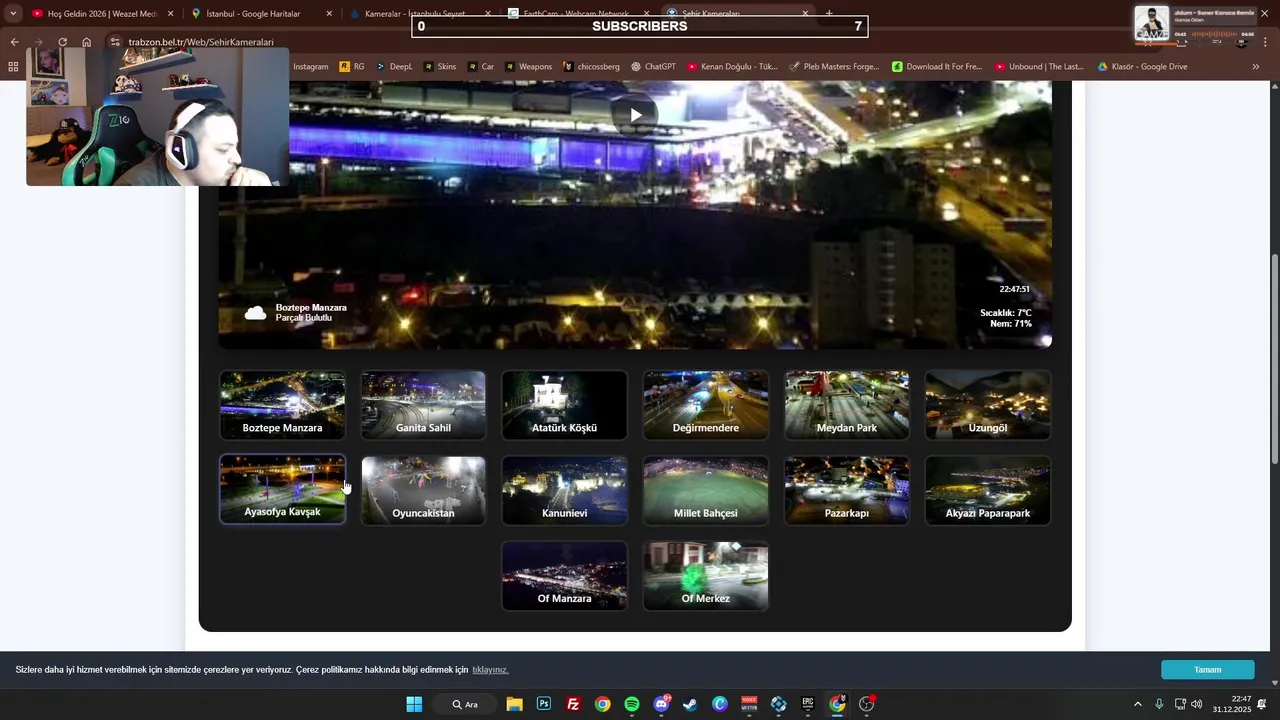Show hidden system tray icons
The width and height of the screenshot is (1280, 720).
tap(1137, 704)
